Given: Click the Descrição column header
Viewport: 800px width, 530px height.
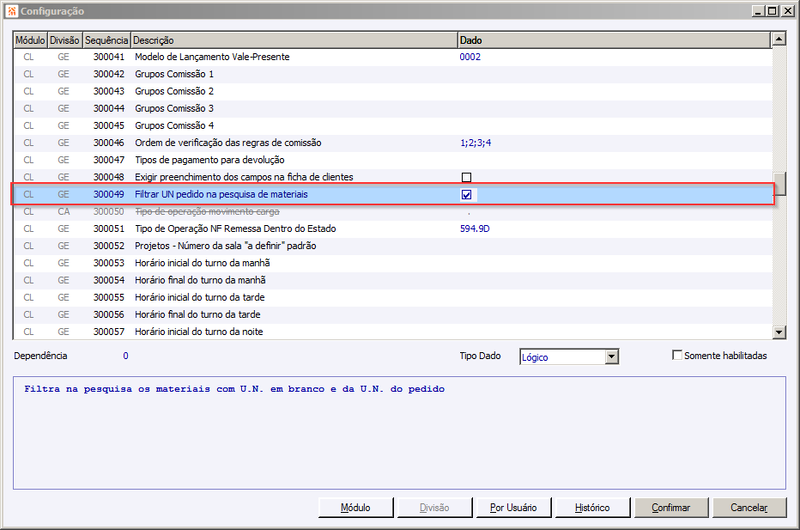Looking at the screenshot, I should pos(294,40).
